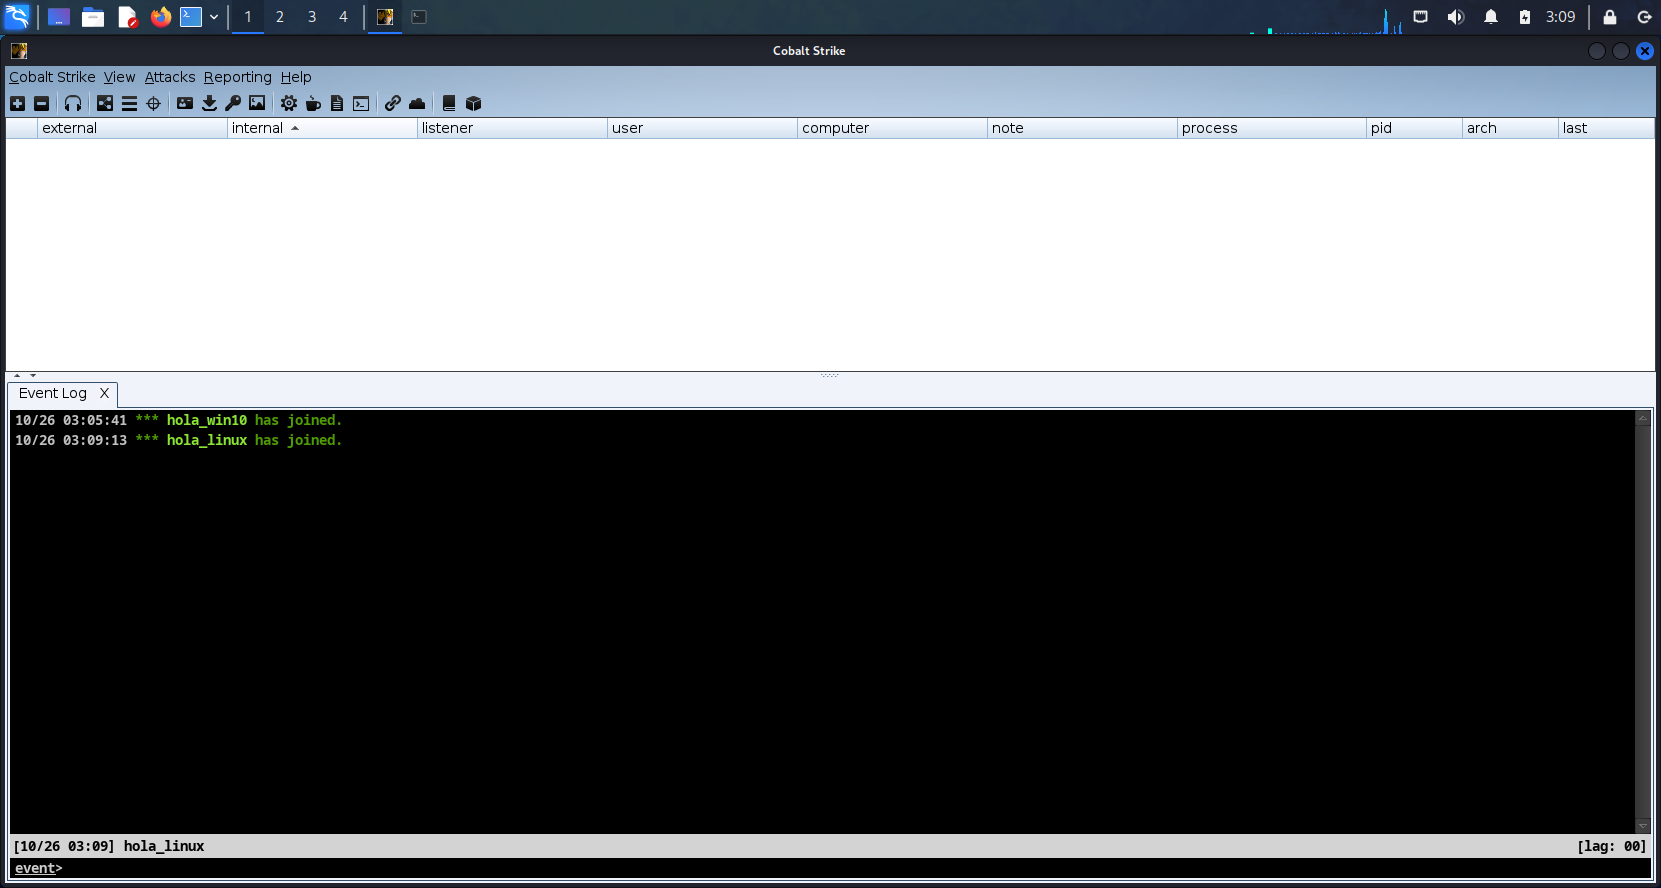1661x888 pixels.
Task: Sort sessions by arch column
Action: coord(1510,128)
